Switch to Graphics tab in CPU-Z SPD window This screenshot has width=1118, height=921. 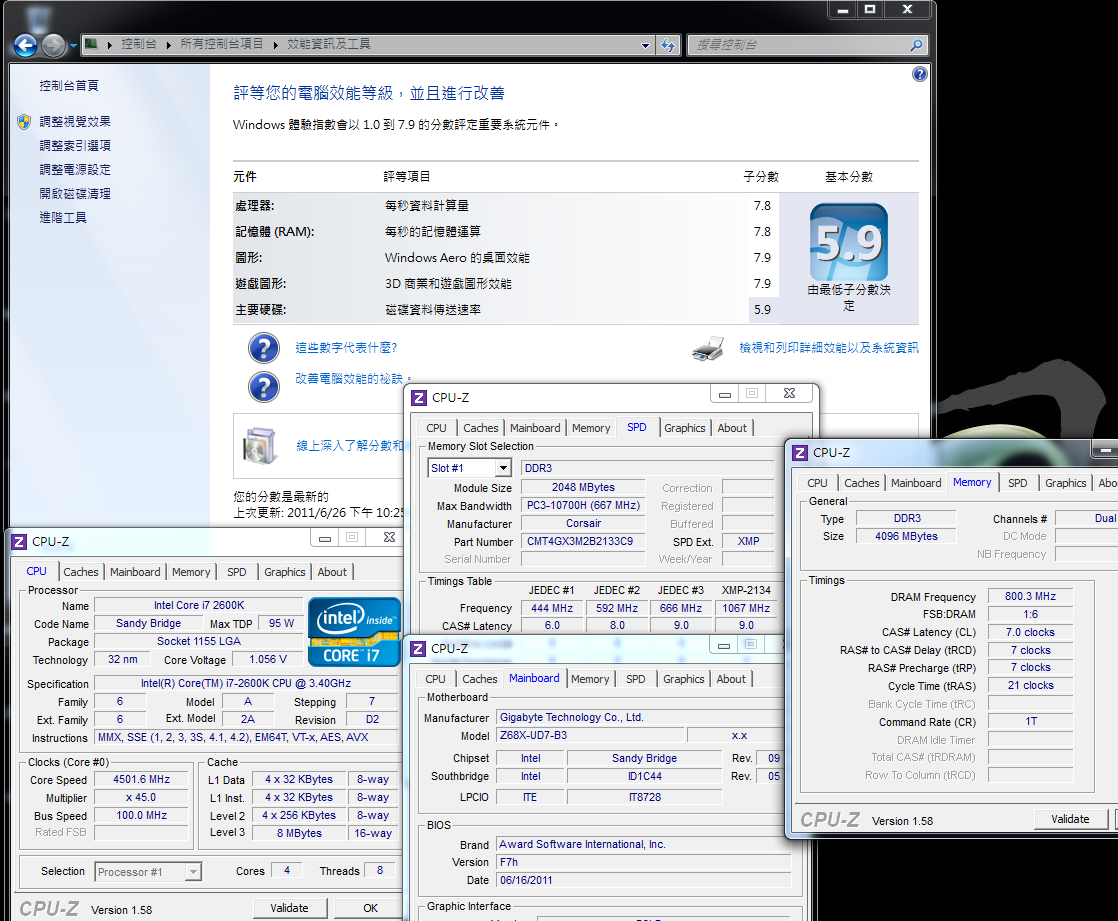pyautogui.click(x=684, y=428)
